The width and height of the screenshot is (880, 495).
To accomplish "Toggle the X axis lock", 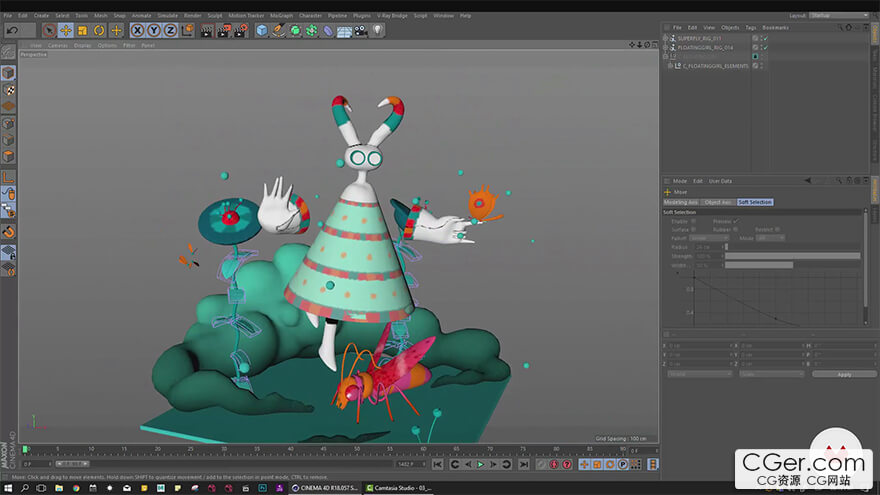I will [x=137, y=30].
